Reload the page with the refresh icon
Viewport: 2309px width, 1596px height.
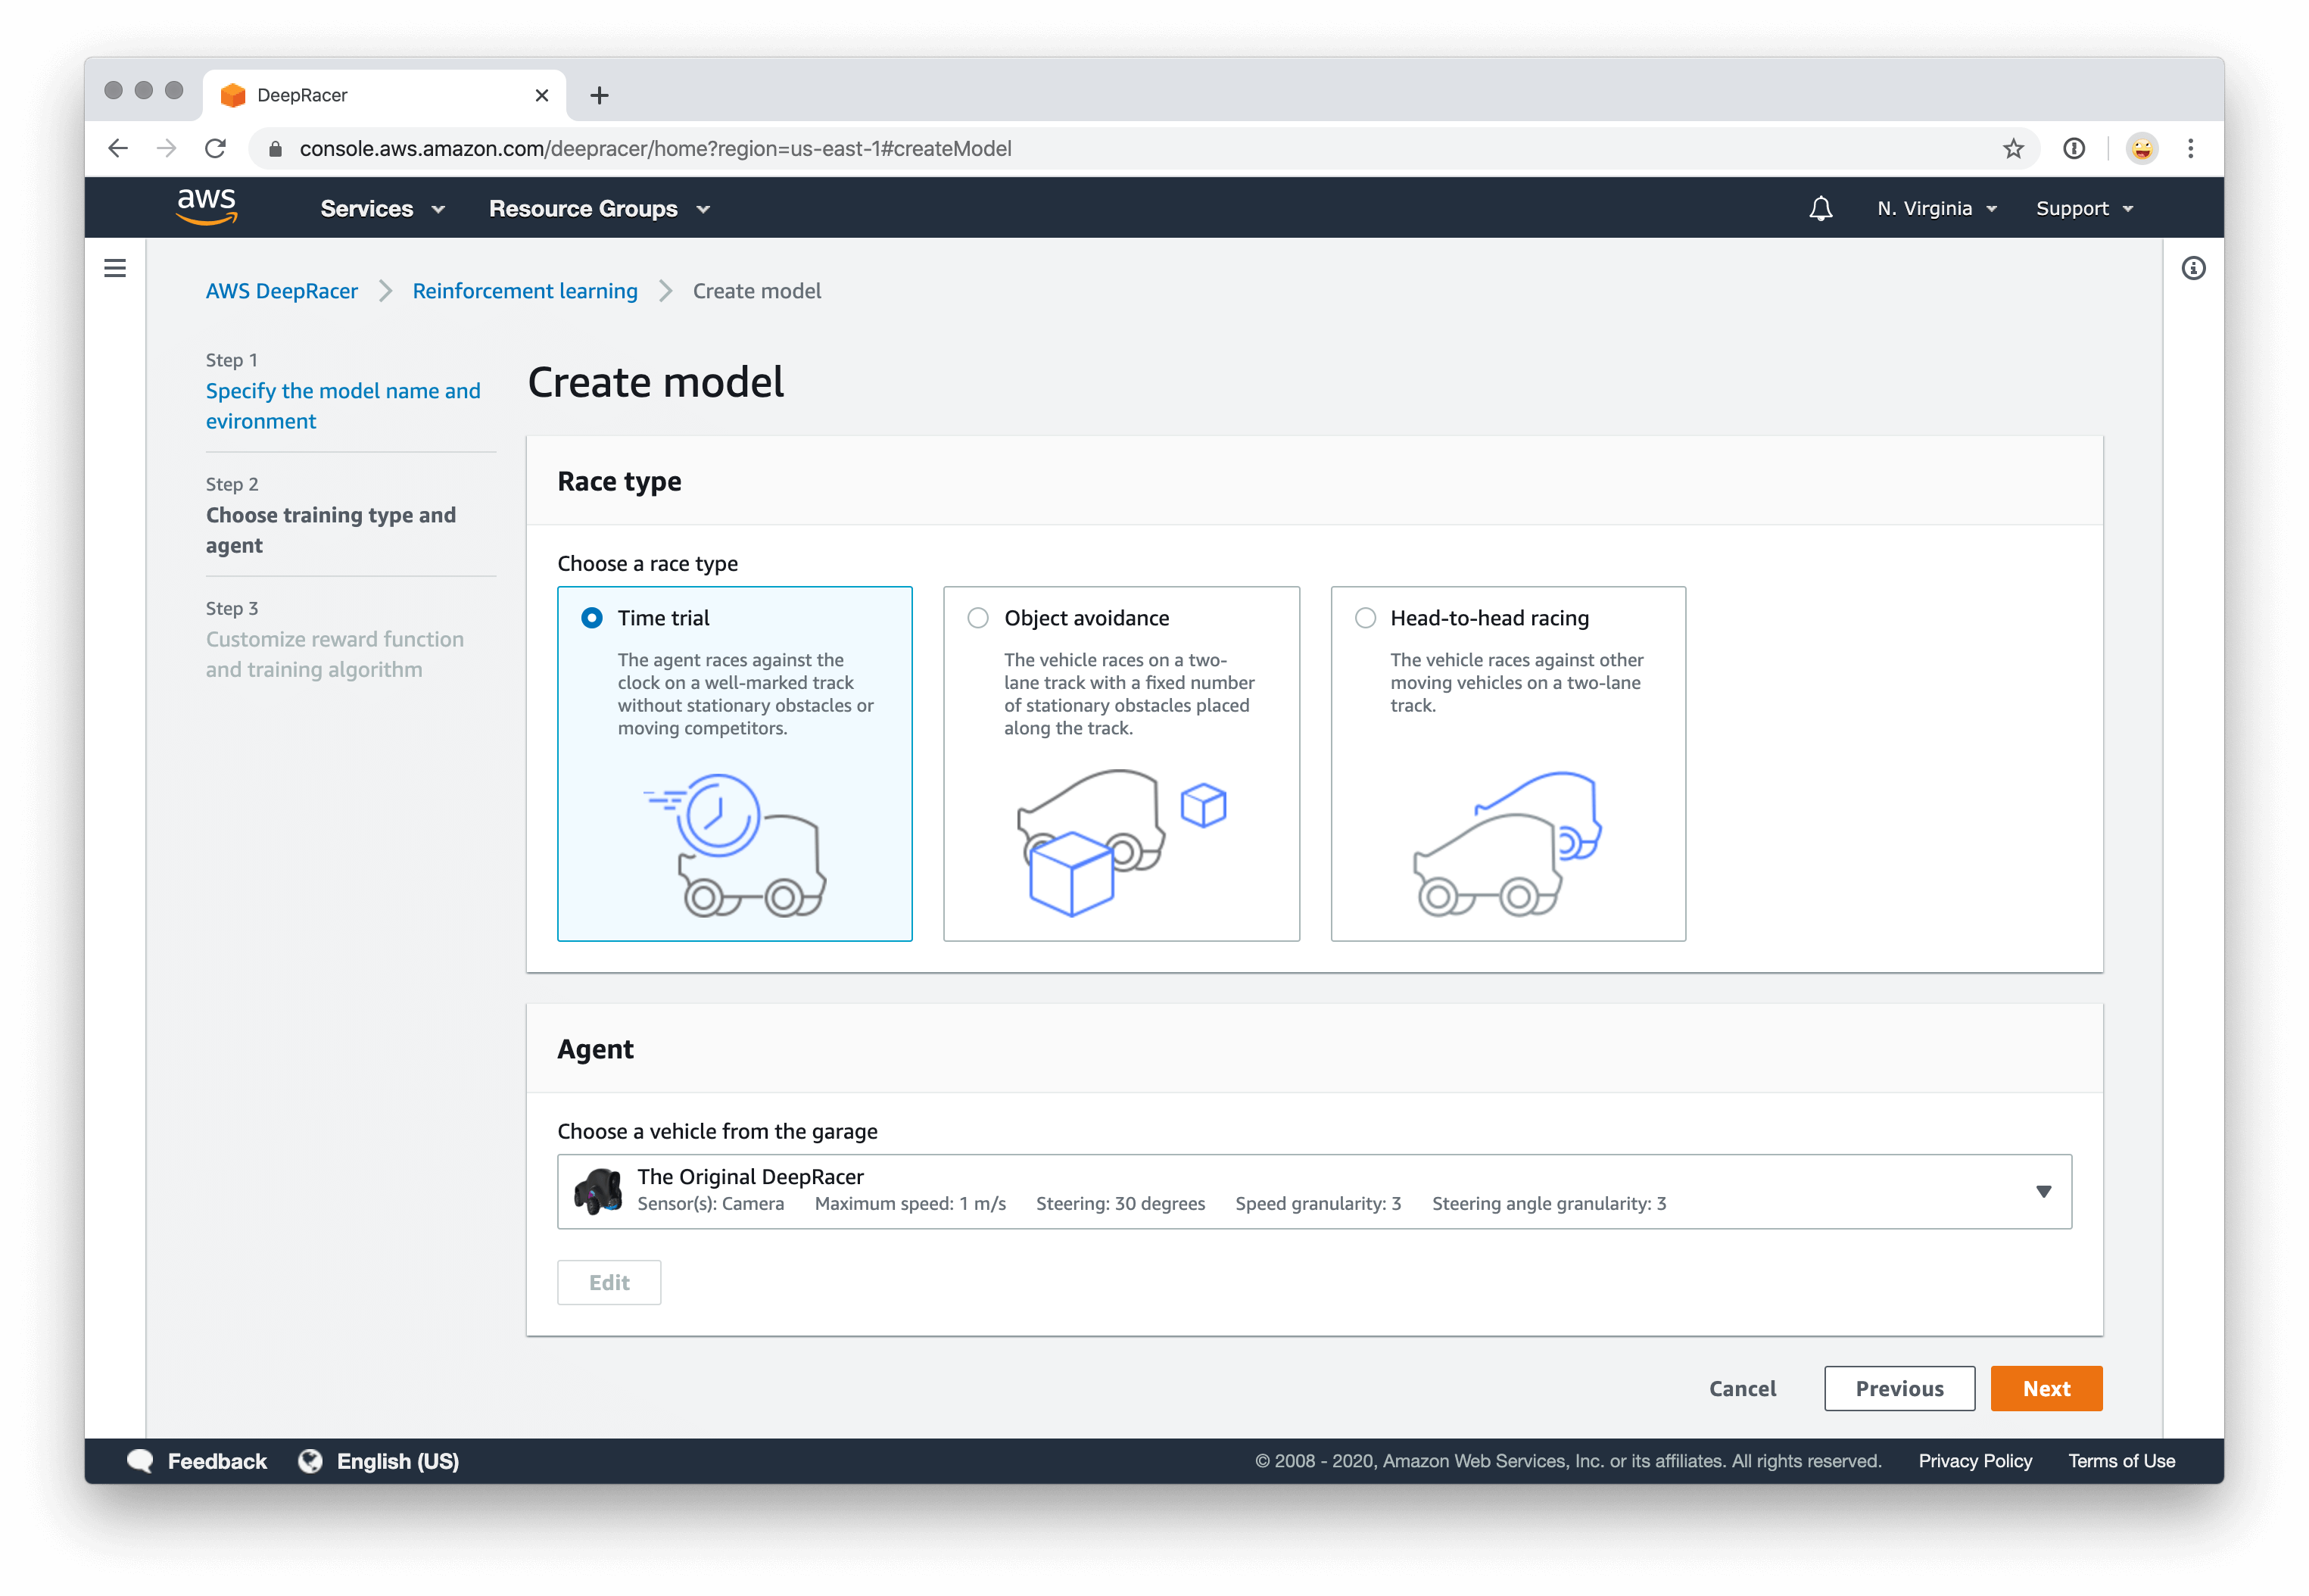215,148
